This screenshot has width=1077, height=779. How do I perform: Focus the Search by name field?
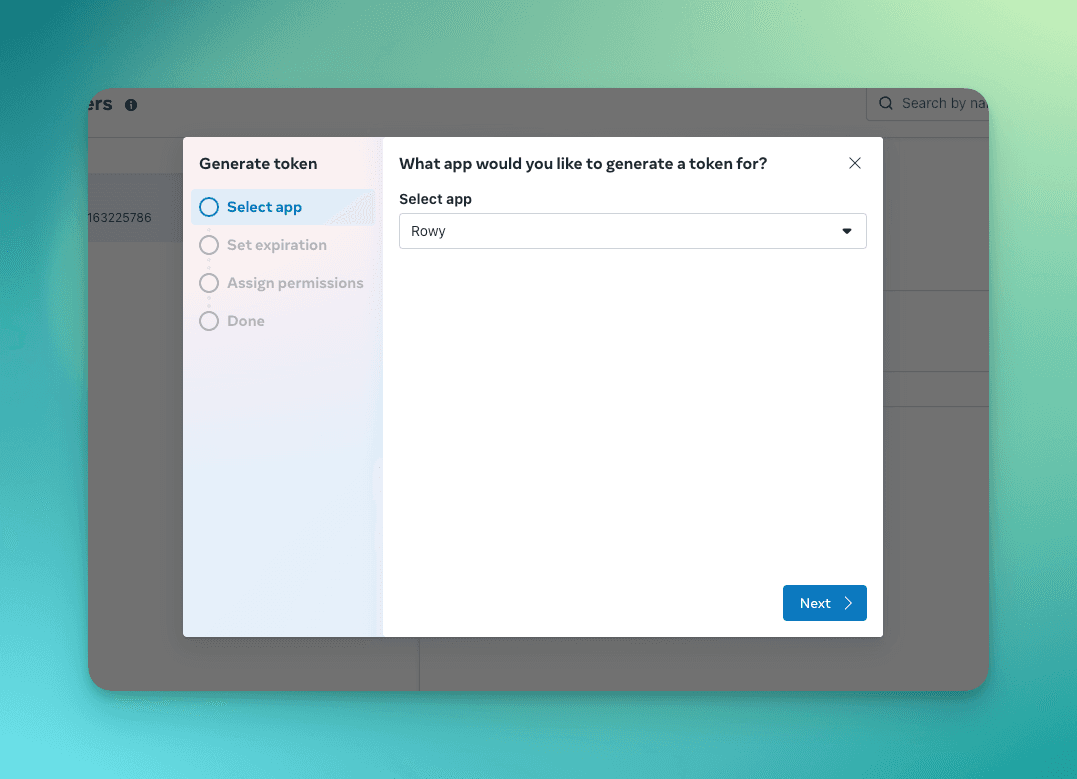(928, 104)
